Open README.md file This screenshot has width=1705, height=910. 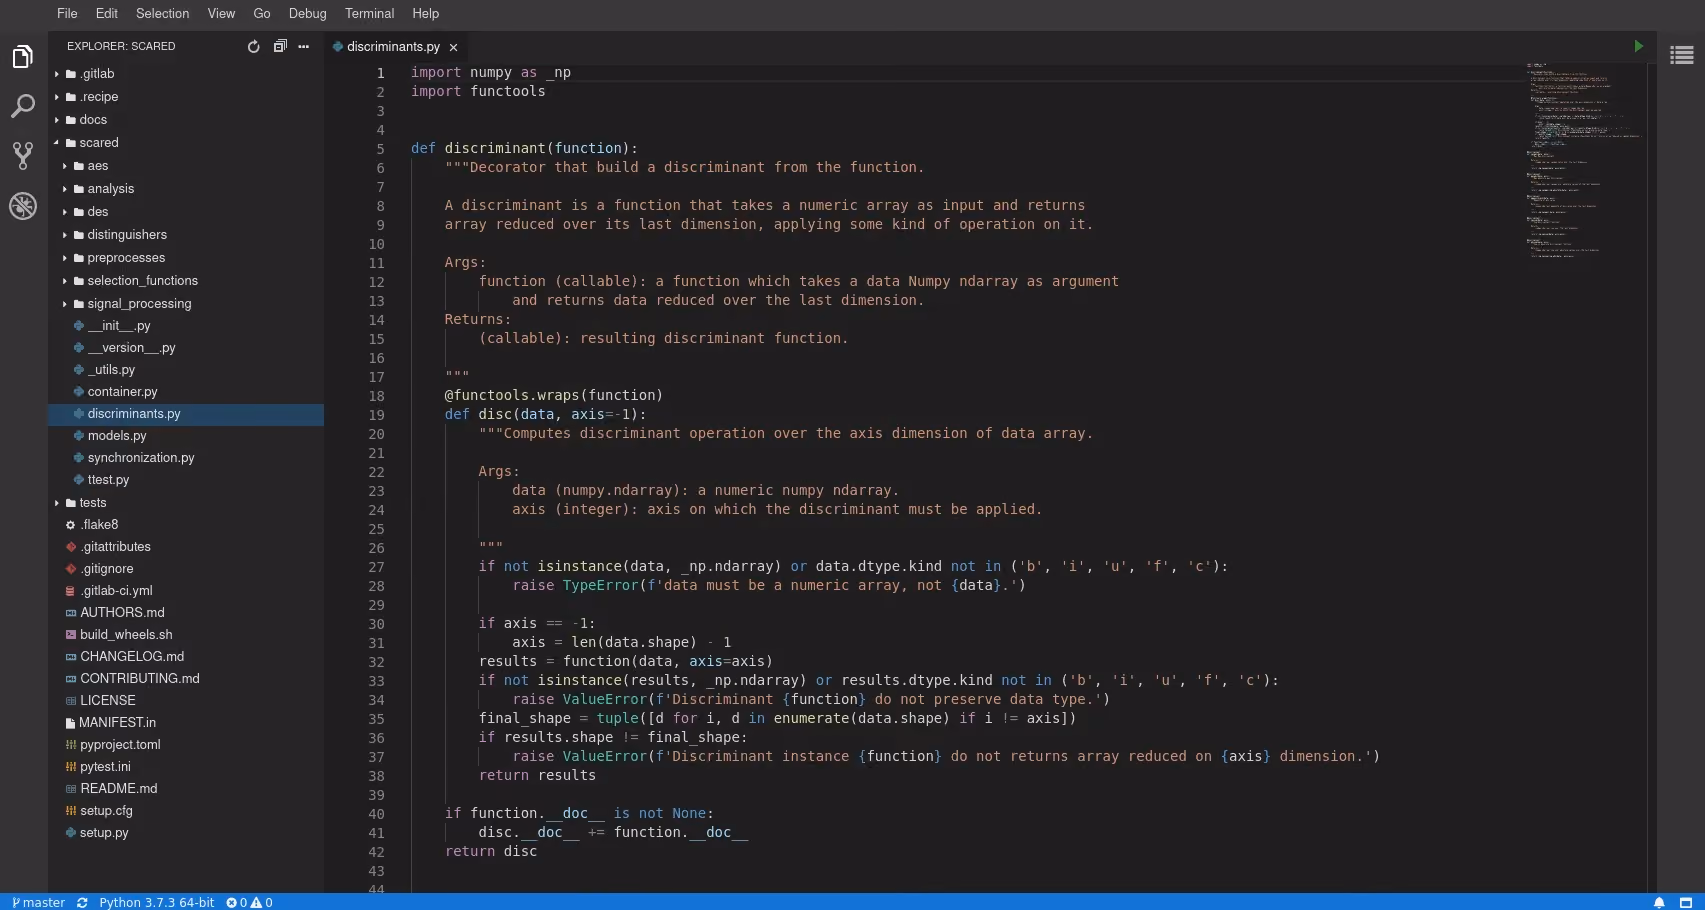[x=186, y=789]
